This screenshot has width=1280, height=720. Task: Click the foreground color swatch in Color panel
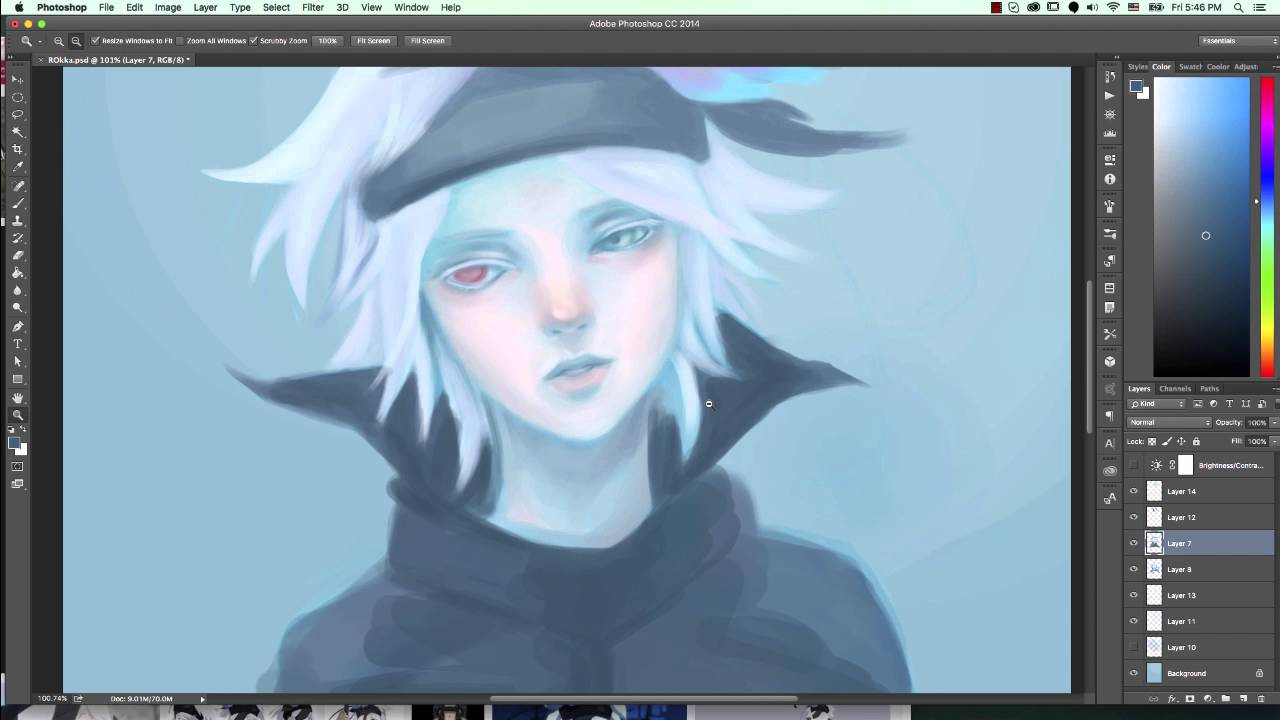(x=1136, y=87)
